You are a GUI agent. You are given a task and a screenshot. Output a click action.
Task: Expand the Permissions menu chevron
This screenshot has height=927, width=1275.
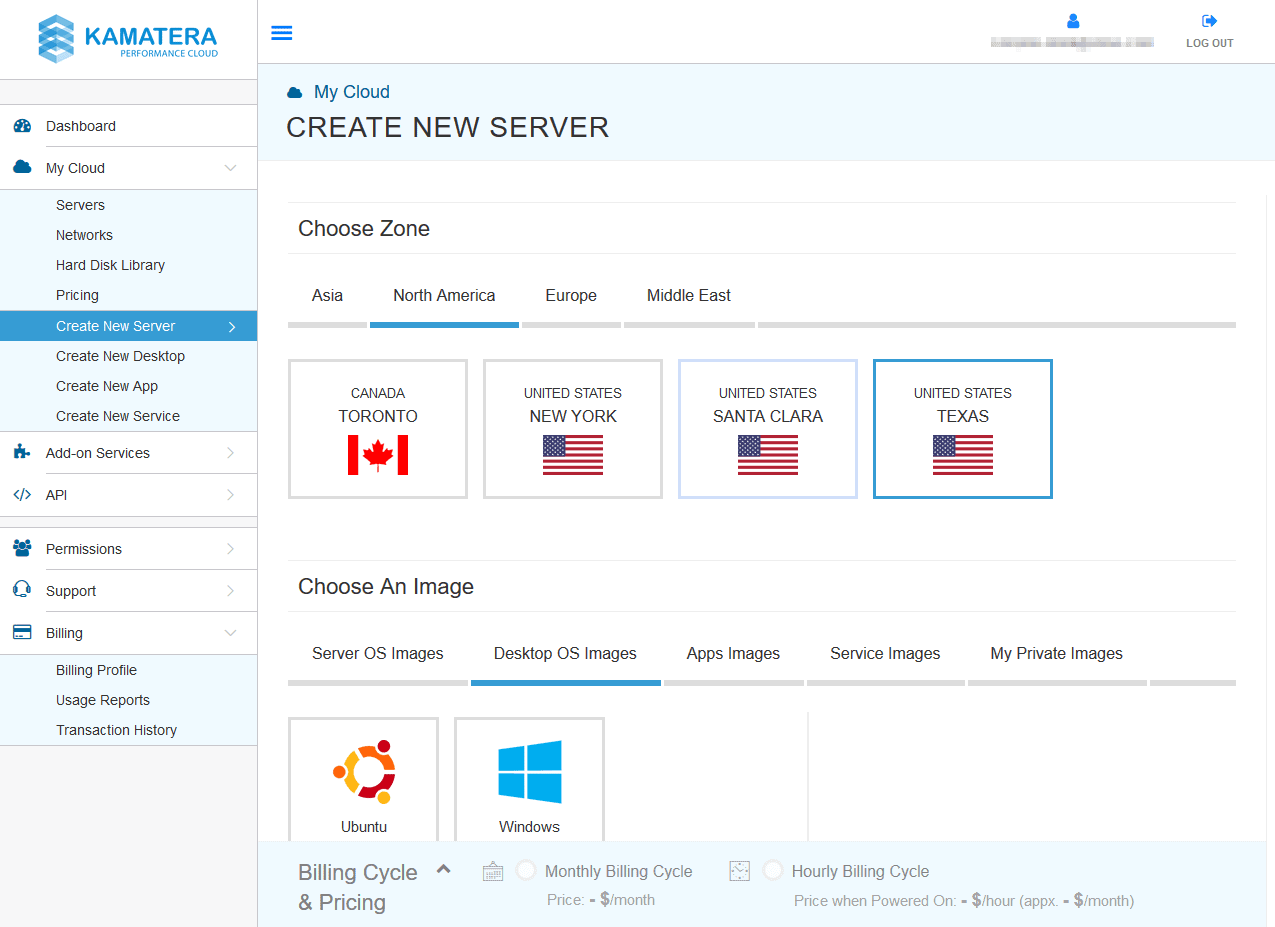coord(231,549)
